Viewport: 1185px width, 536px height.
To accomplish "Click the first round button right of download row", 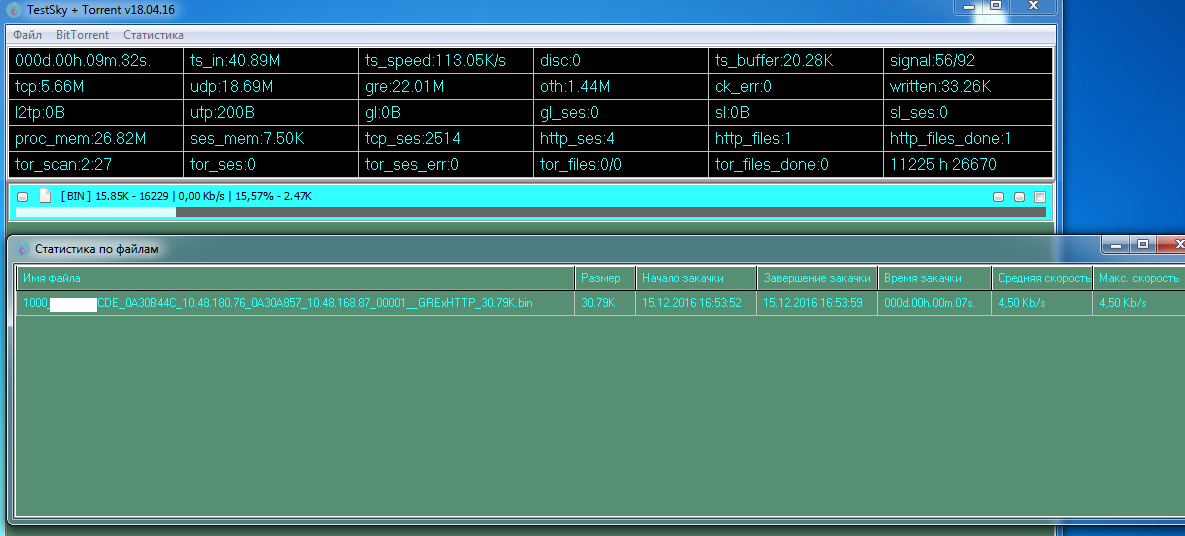I will click(x=998, y=197).
